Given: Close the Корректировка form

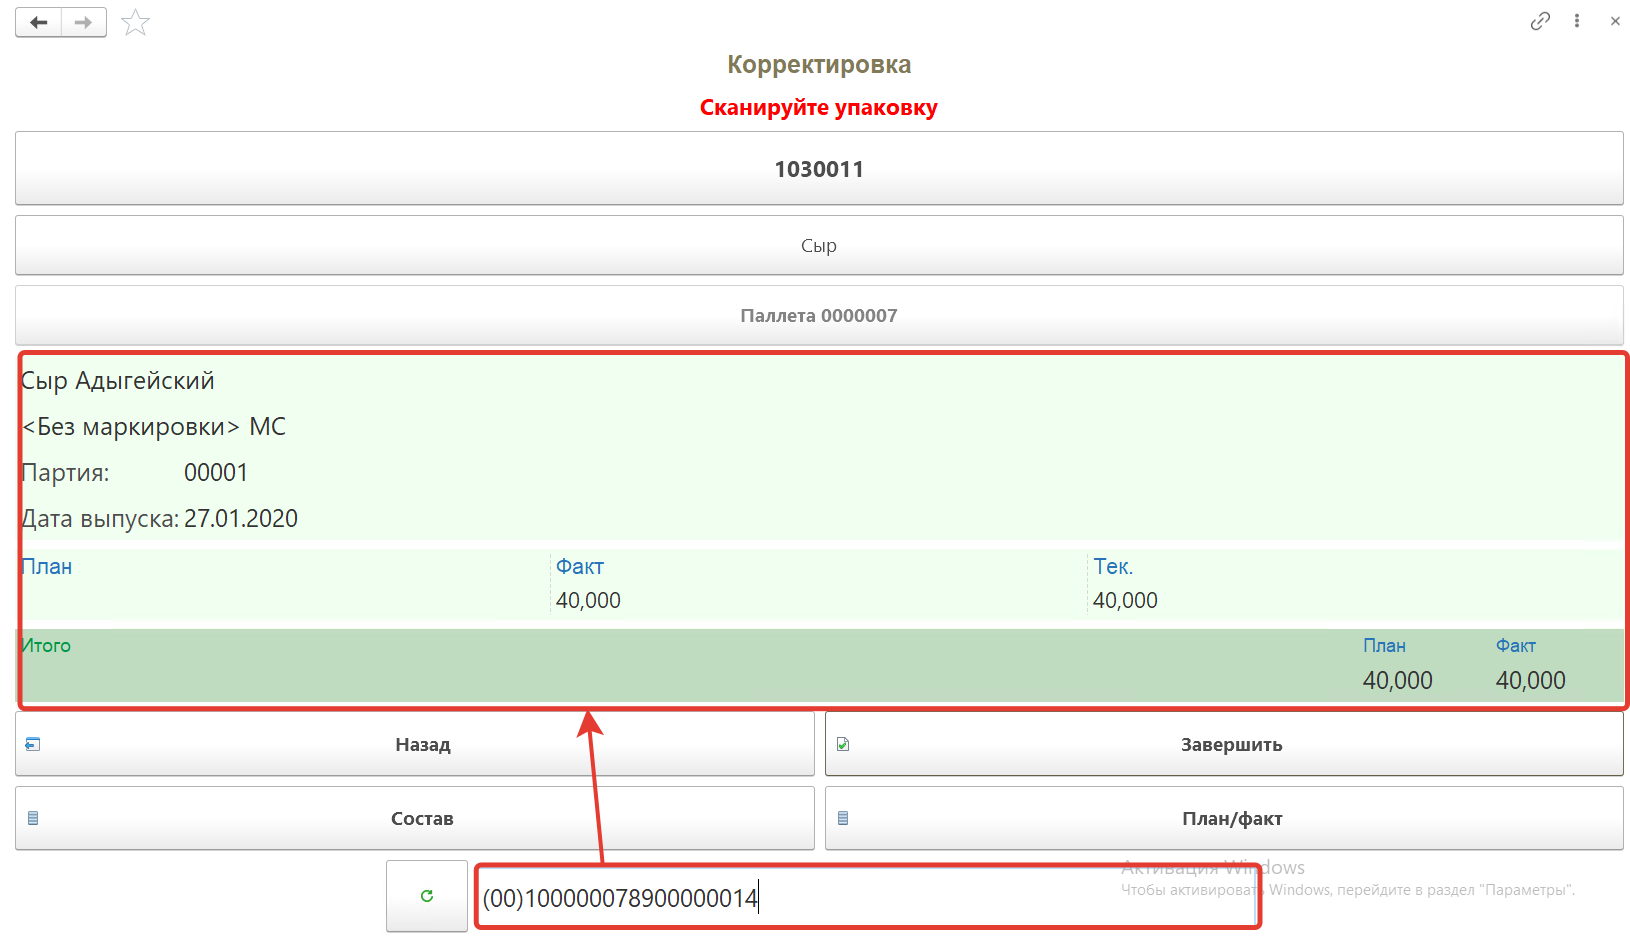Looking at the screenshot, I should click(x=1615, y=21).
